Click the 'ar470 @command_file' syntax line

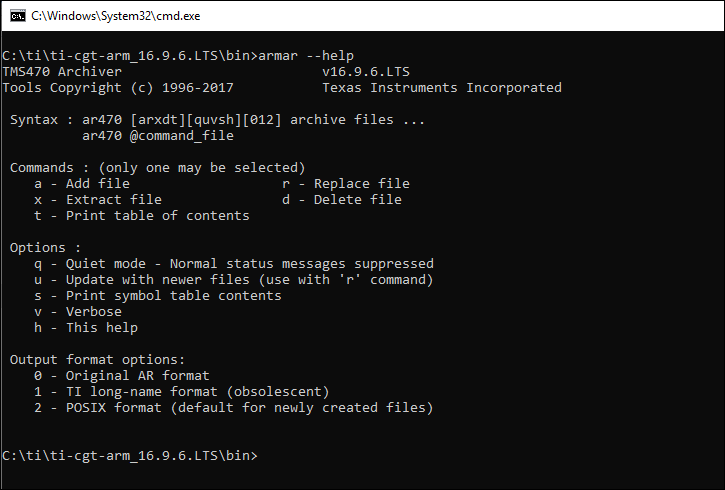click(x=157, y=136)
